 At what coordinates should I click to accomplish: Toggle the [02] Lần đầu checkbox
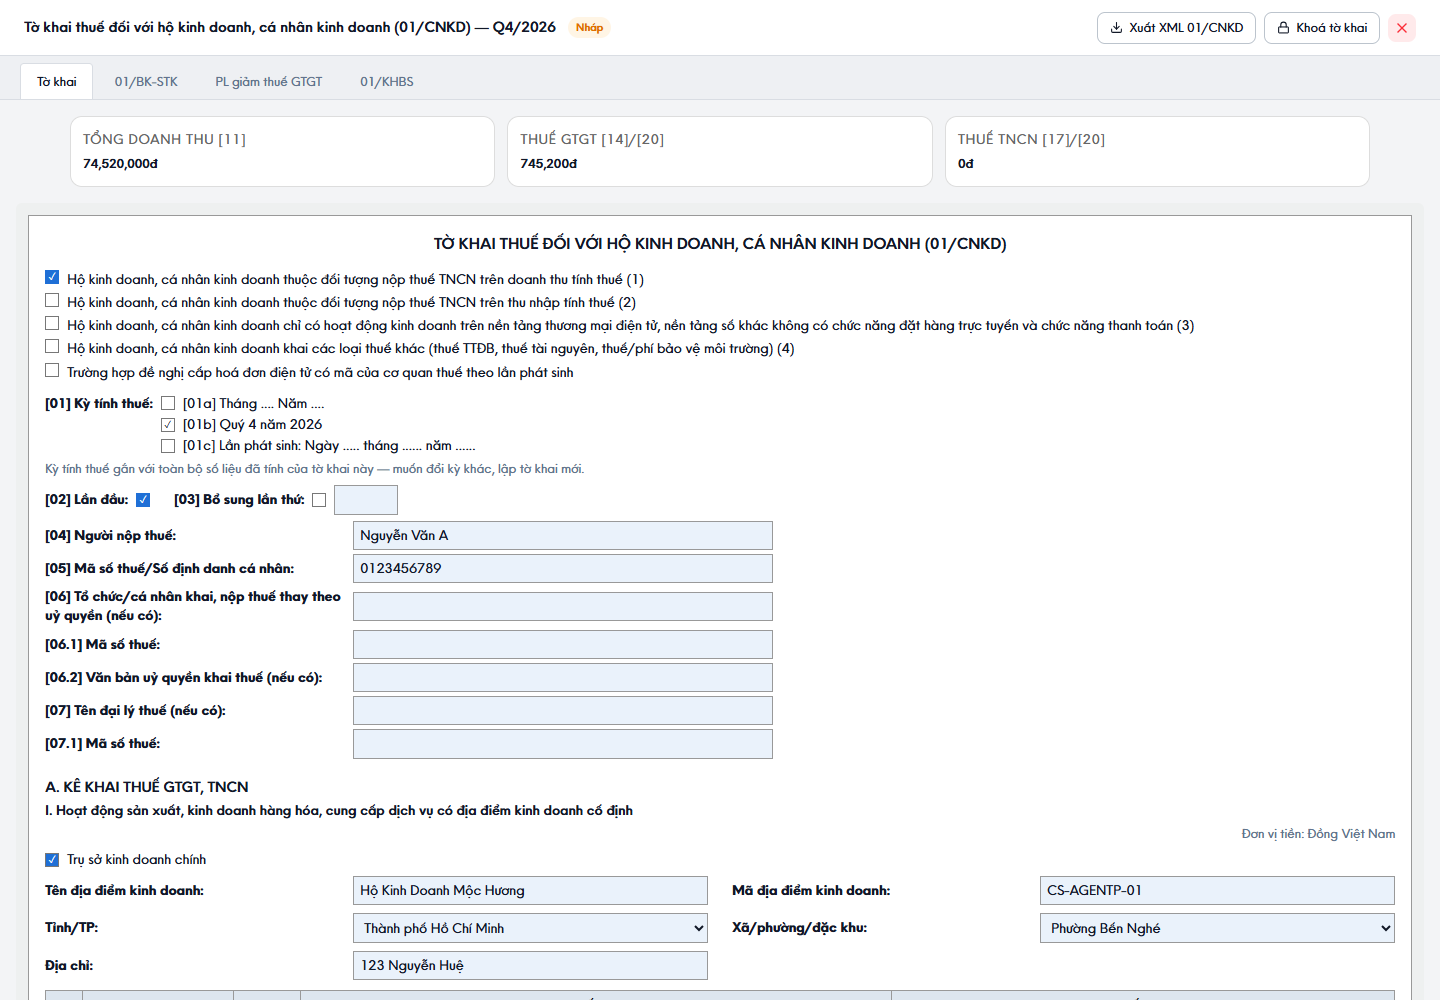143,500
